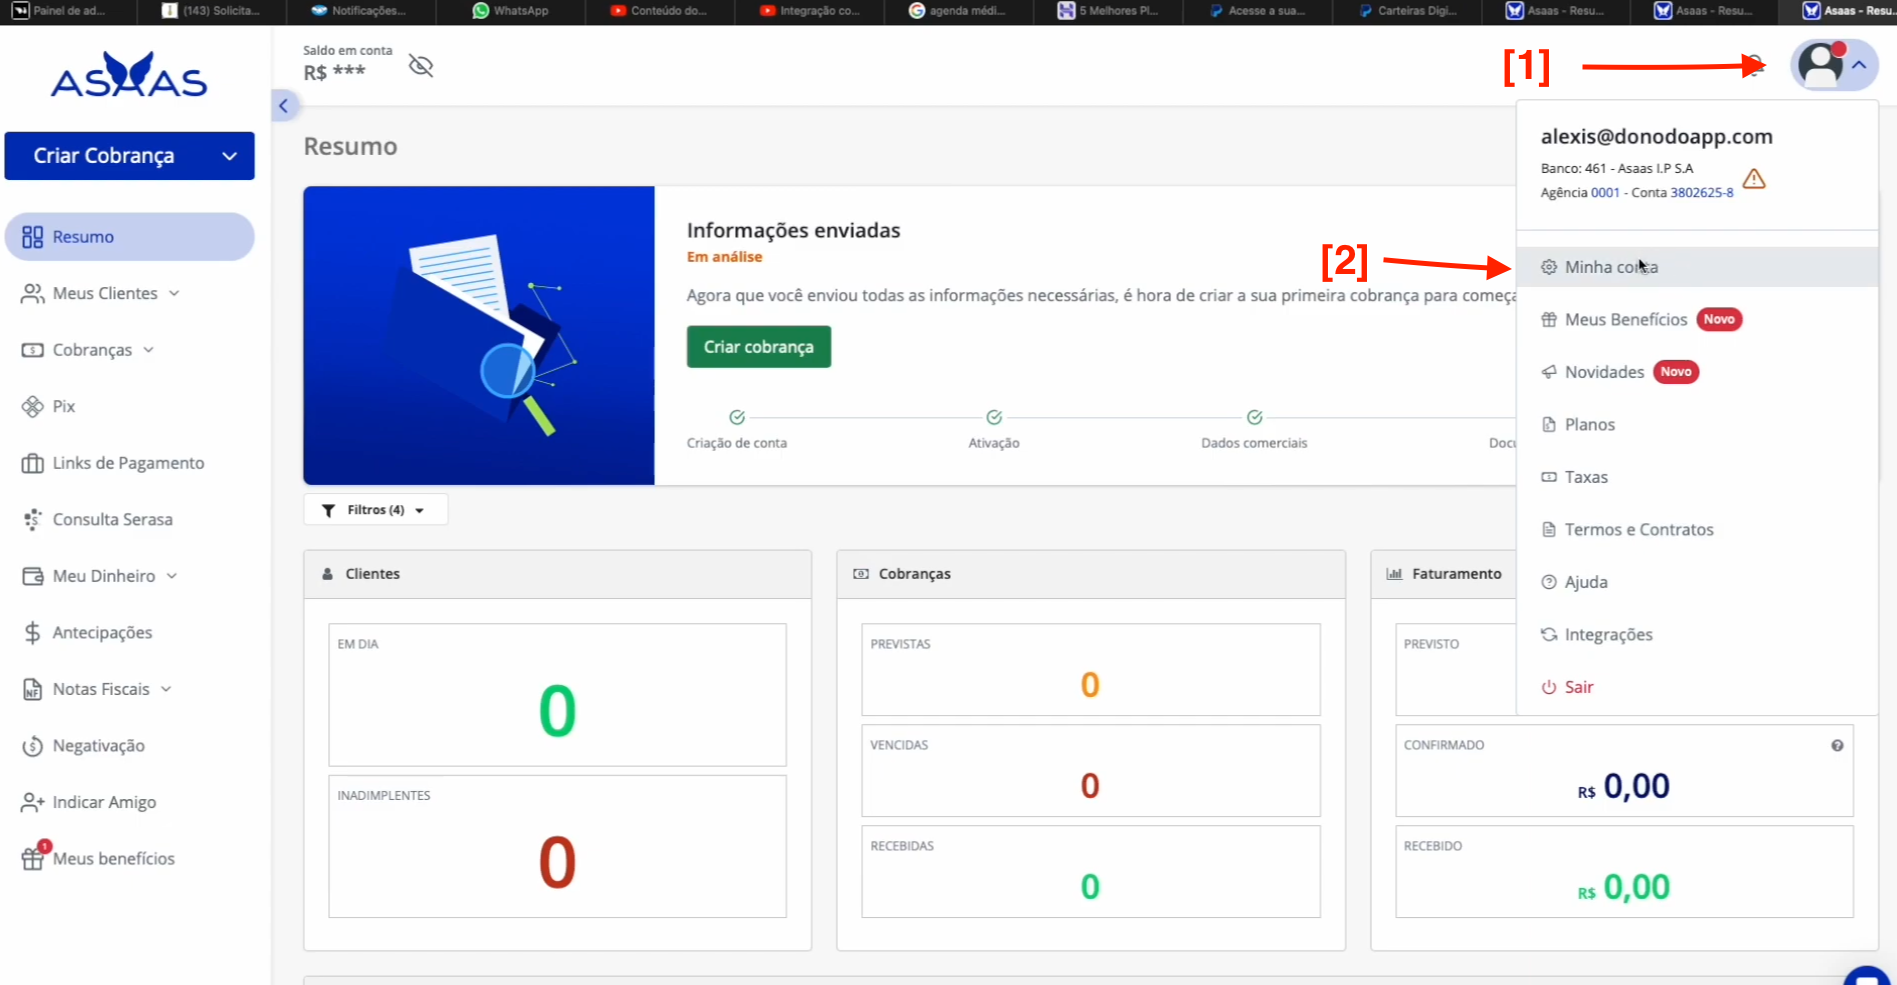1897x985 pixels.
Task: Open Antecipações dollar icon
Action: click(x=33, y=633)
